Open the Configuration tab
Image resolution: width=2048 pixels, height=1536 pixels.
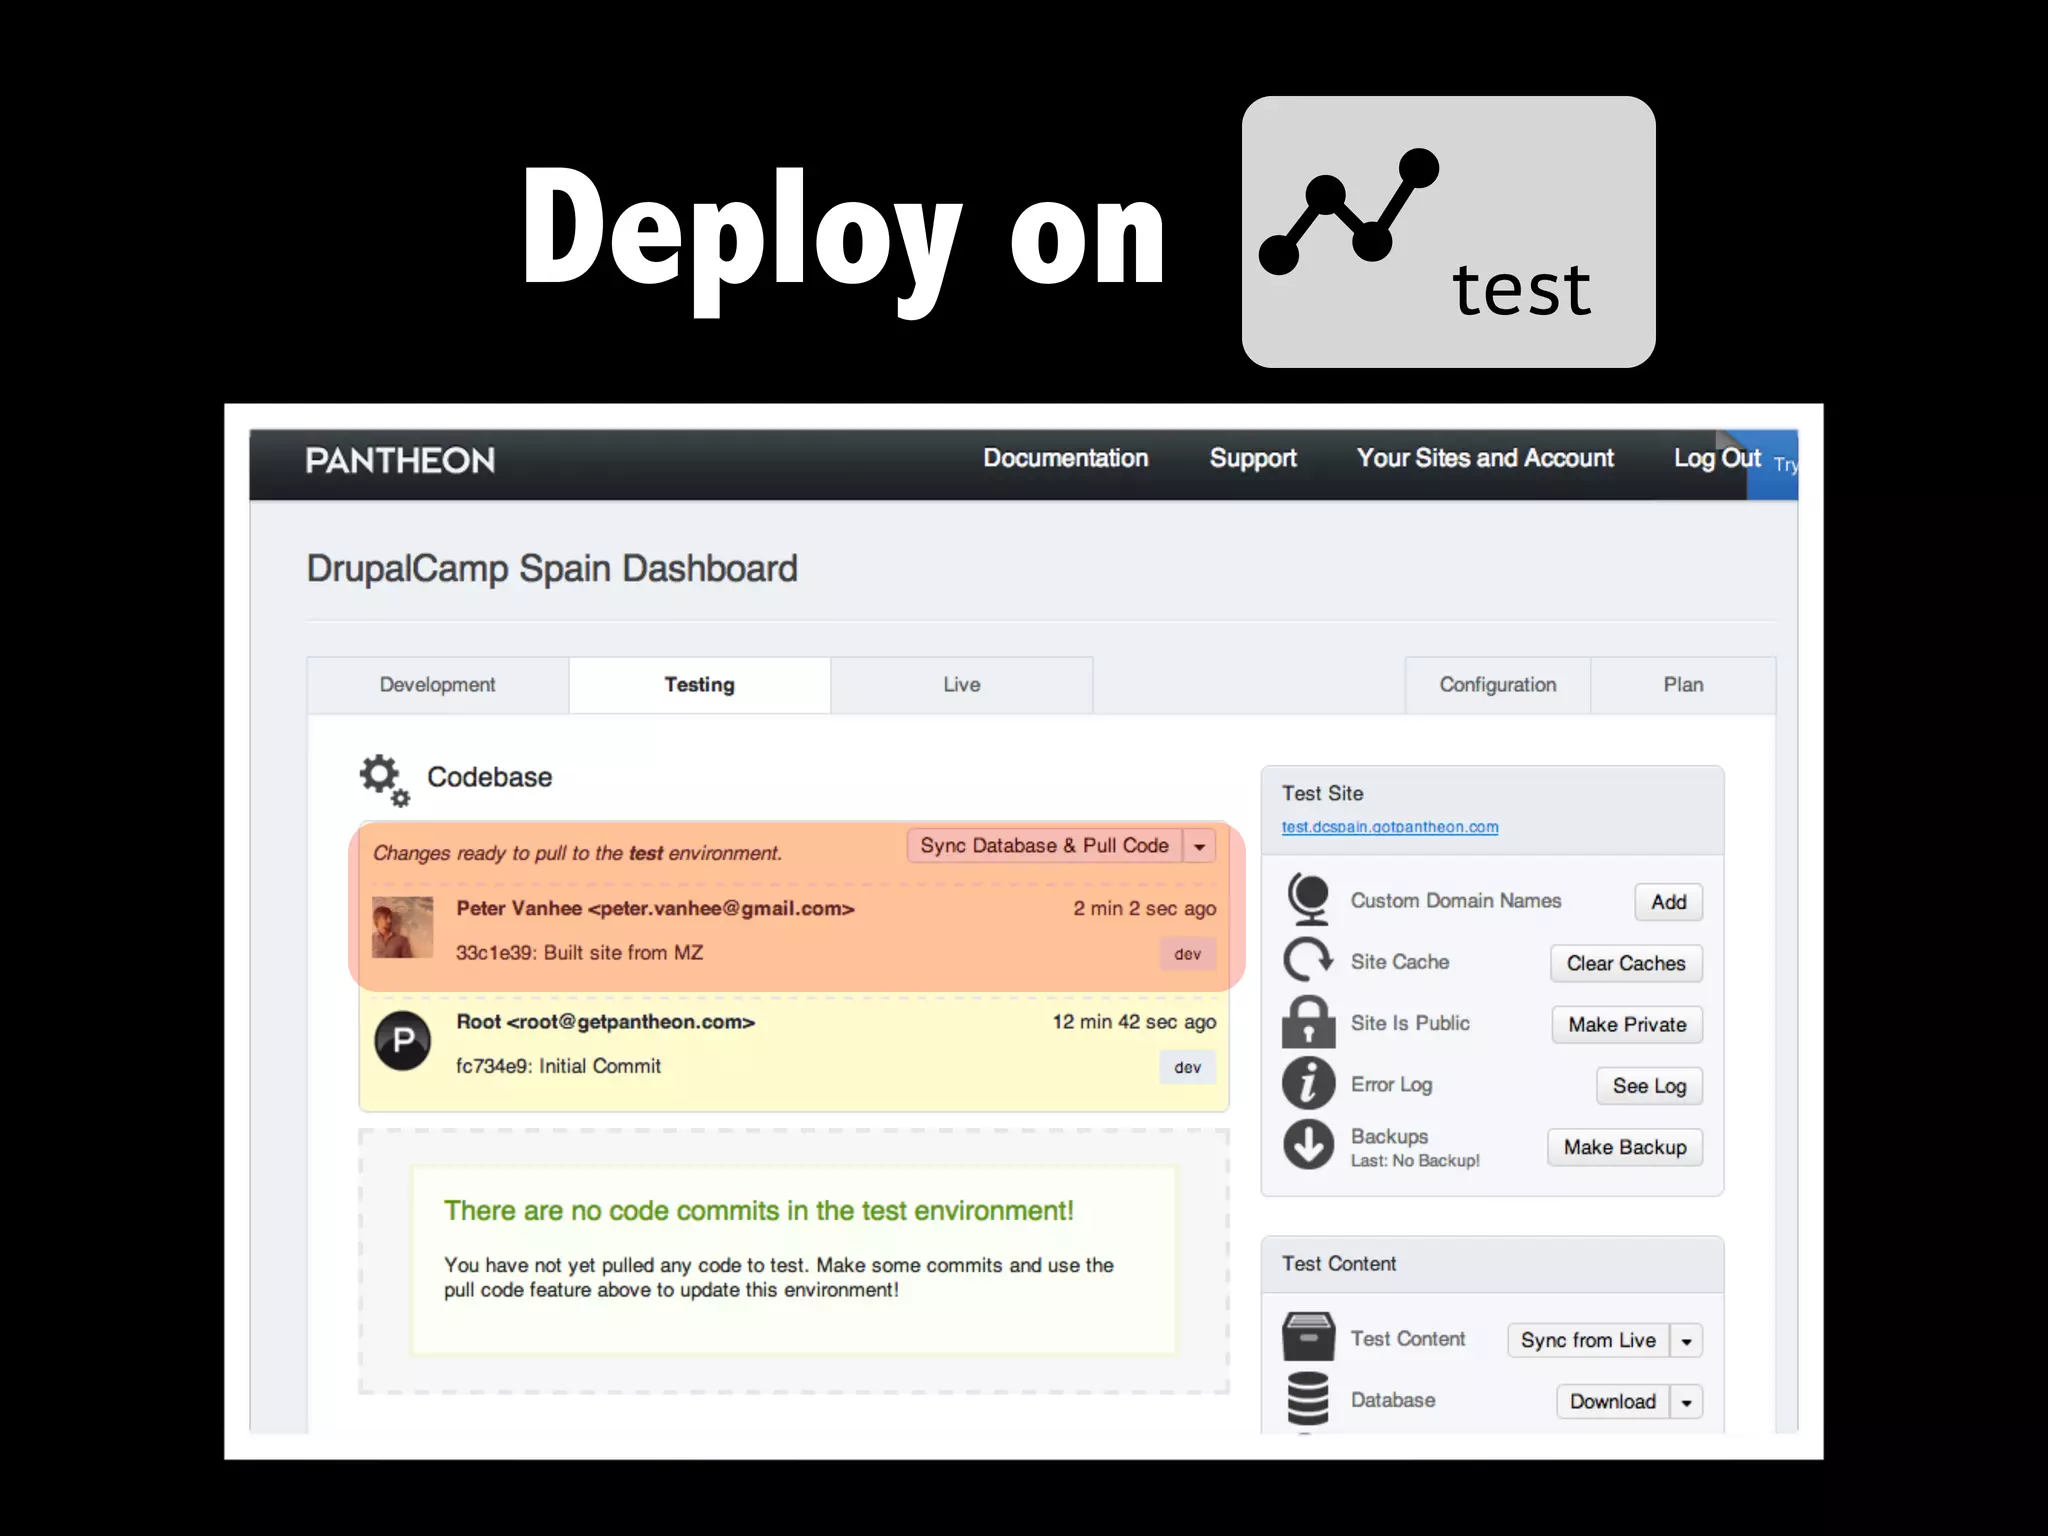tap(1497, 685)
